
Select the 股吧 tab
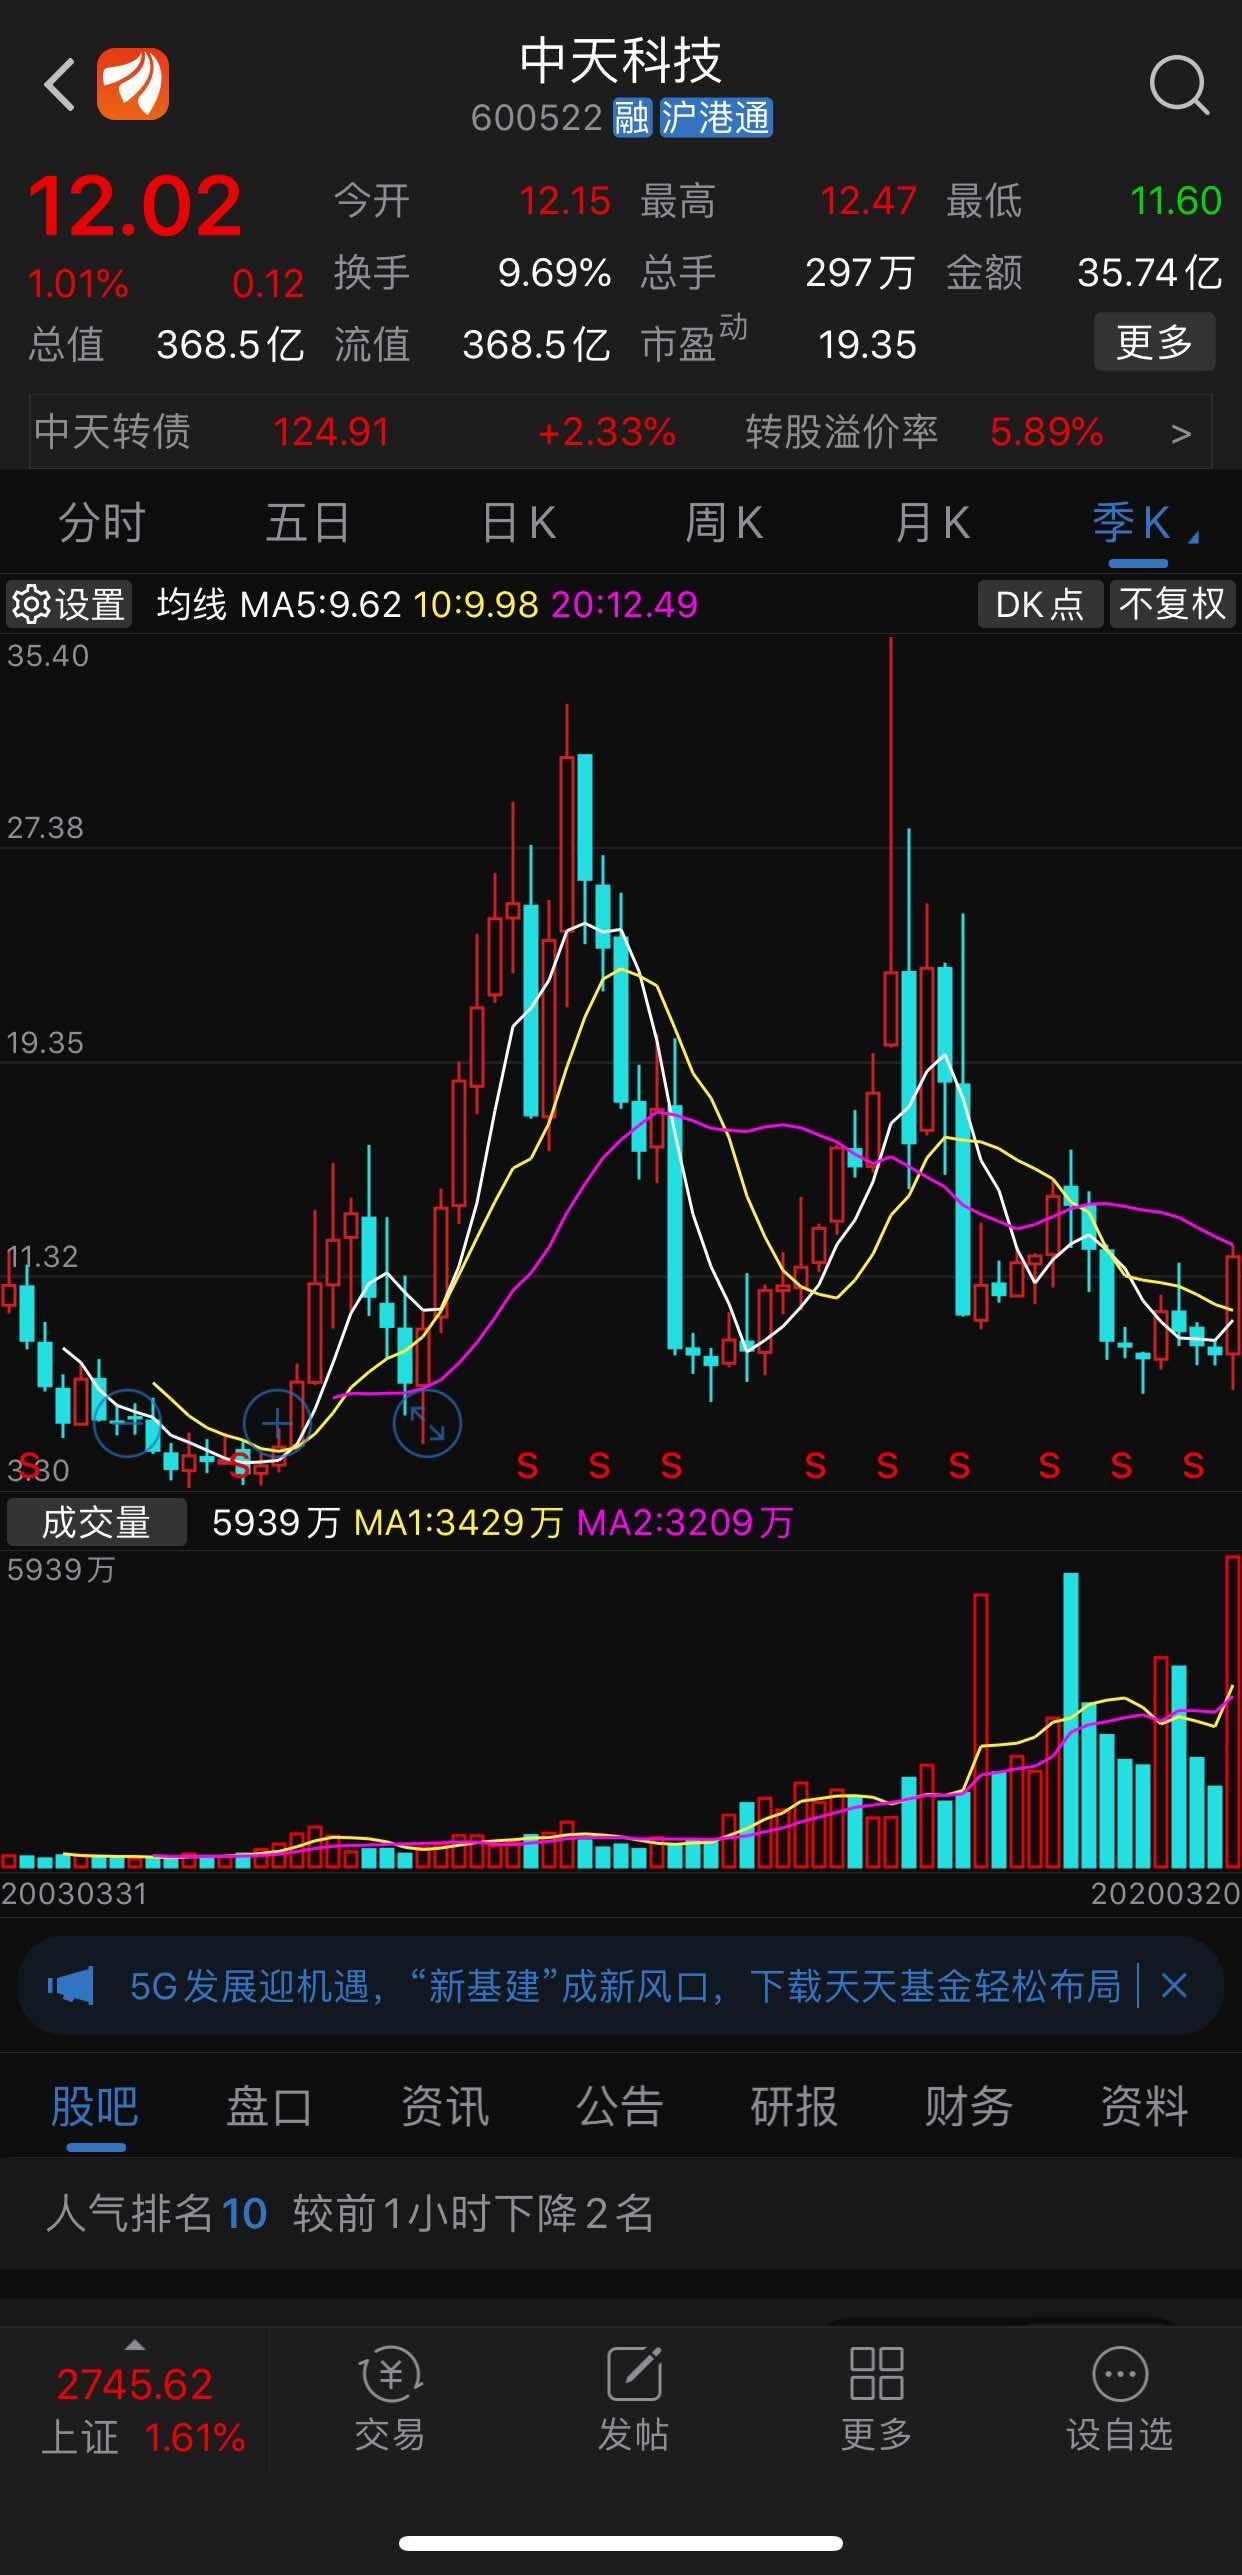click(95, 2108)
